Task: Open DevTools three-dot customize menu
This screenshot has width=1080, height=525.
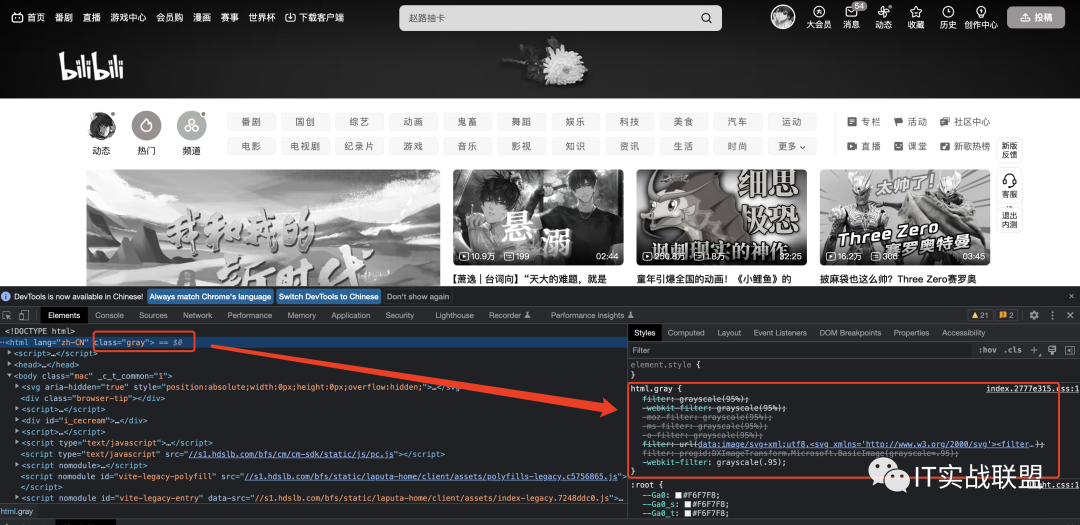Action: [x=1052, y=316]
